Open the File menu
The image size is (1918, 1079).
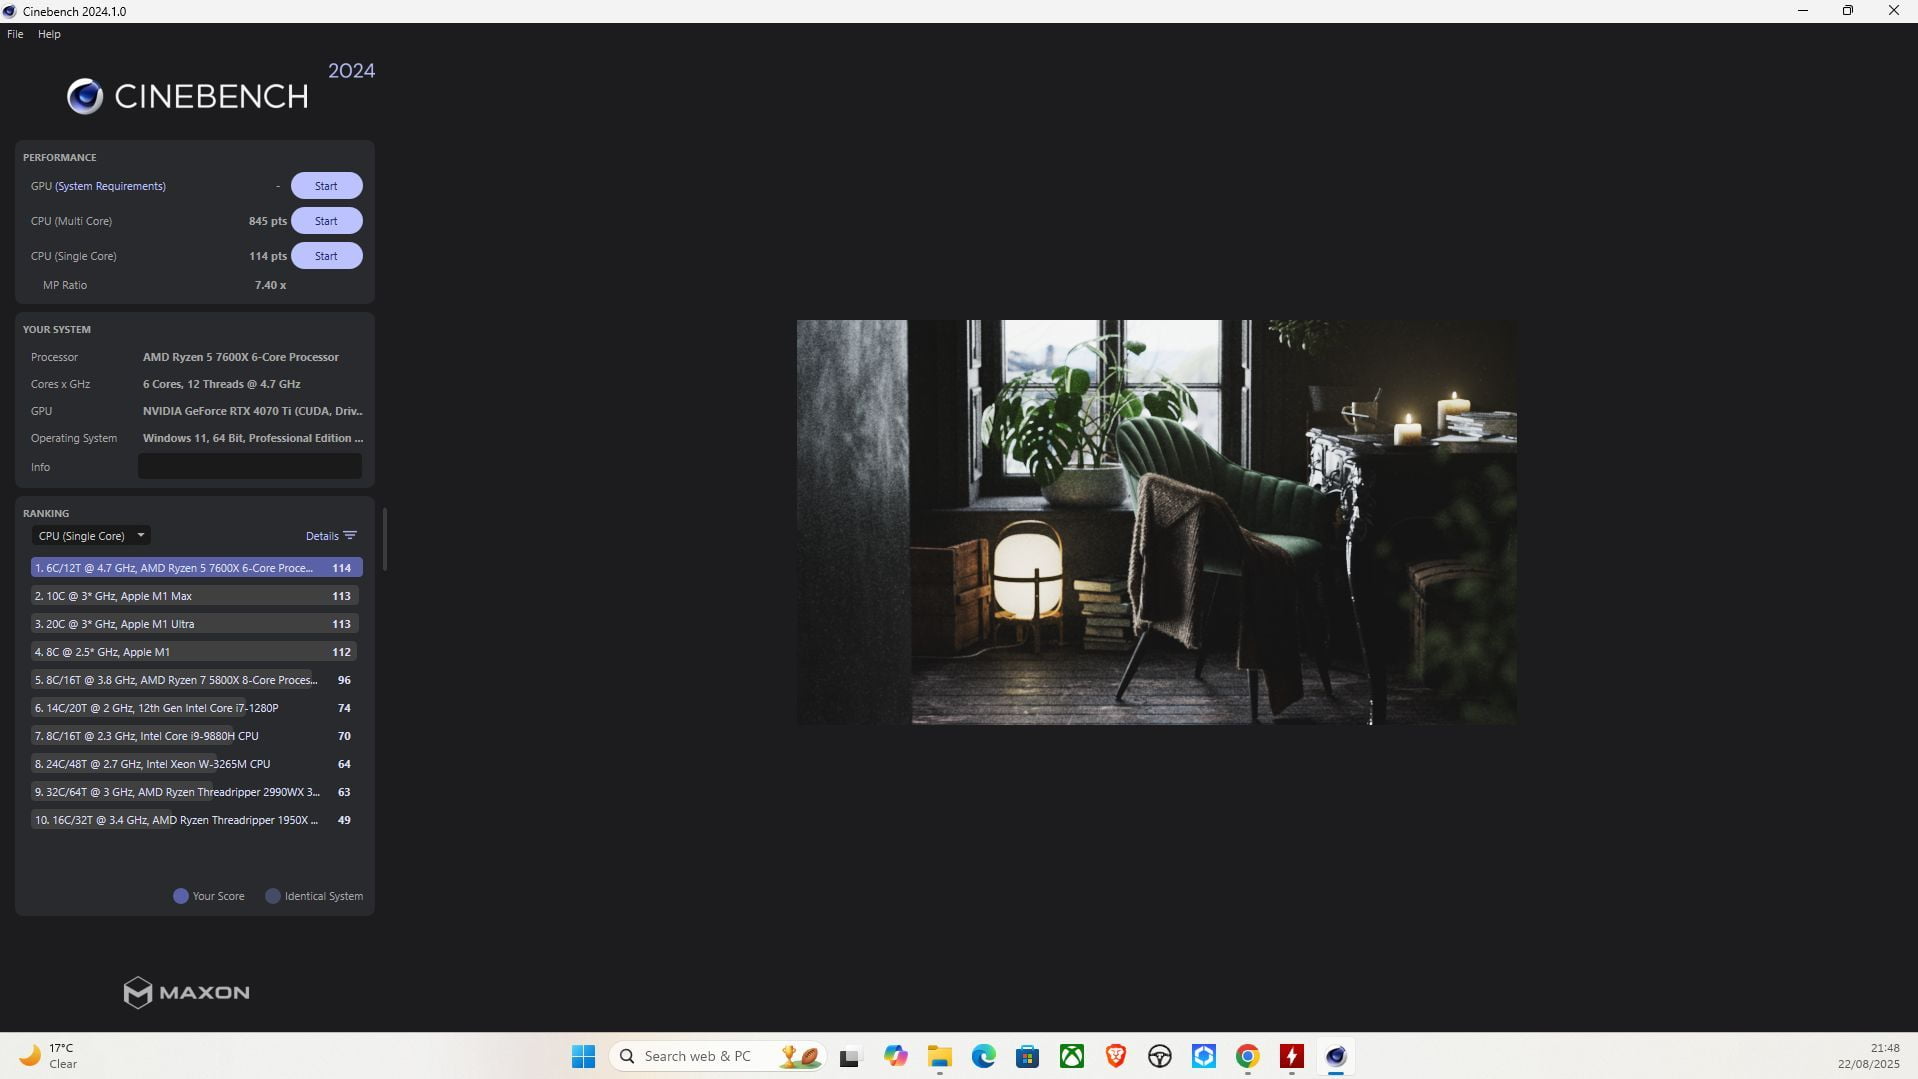click(x=15, y=34)
